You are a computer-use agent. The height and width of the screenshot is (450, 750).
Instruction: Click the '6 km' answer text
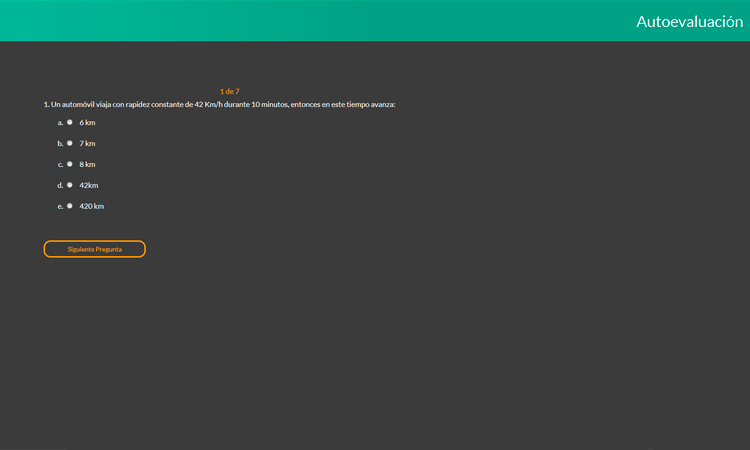point(87,123)
